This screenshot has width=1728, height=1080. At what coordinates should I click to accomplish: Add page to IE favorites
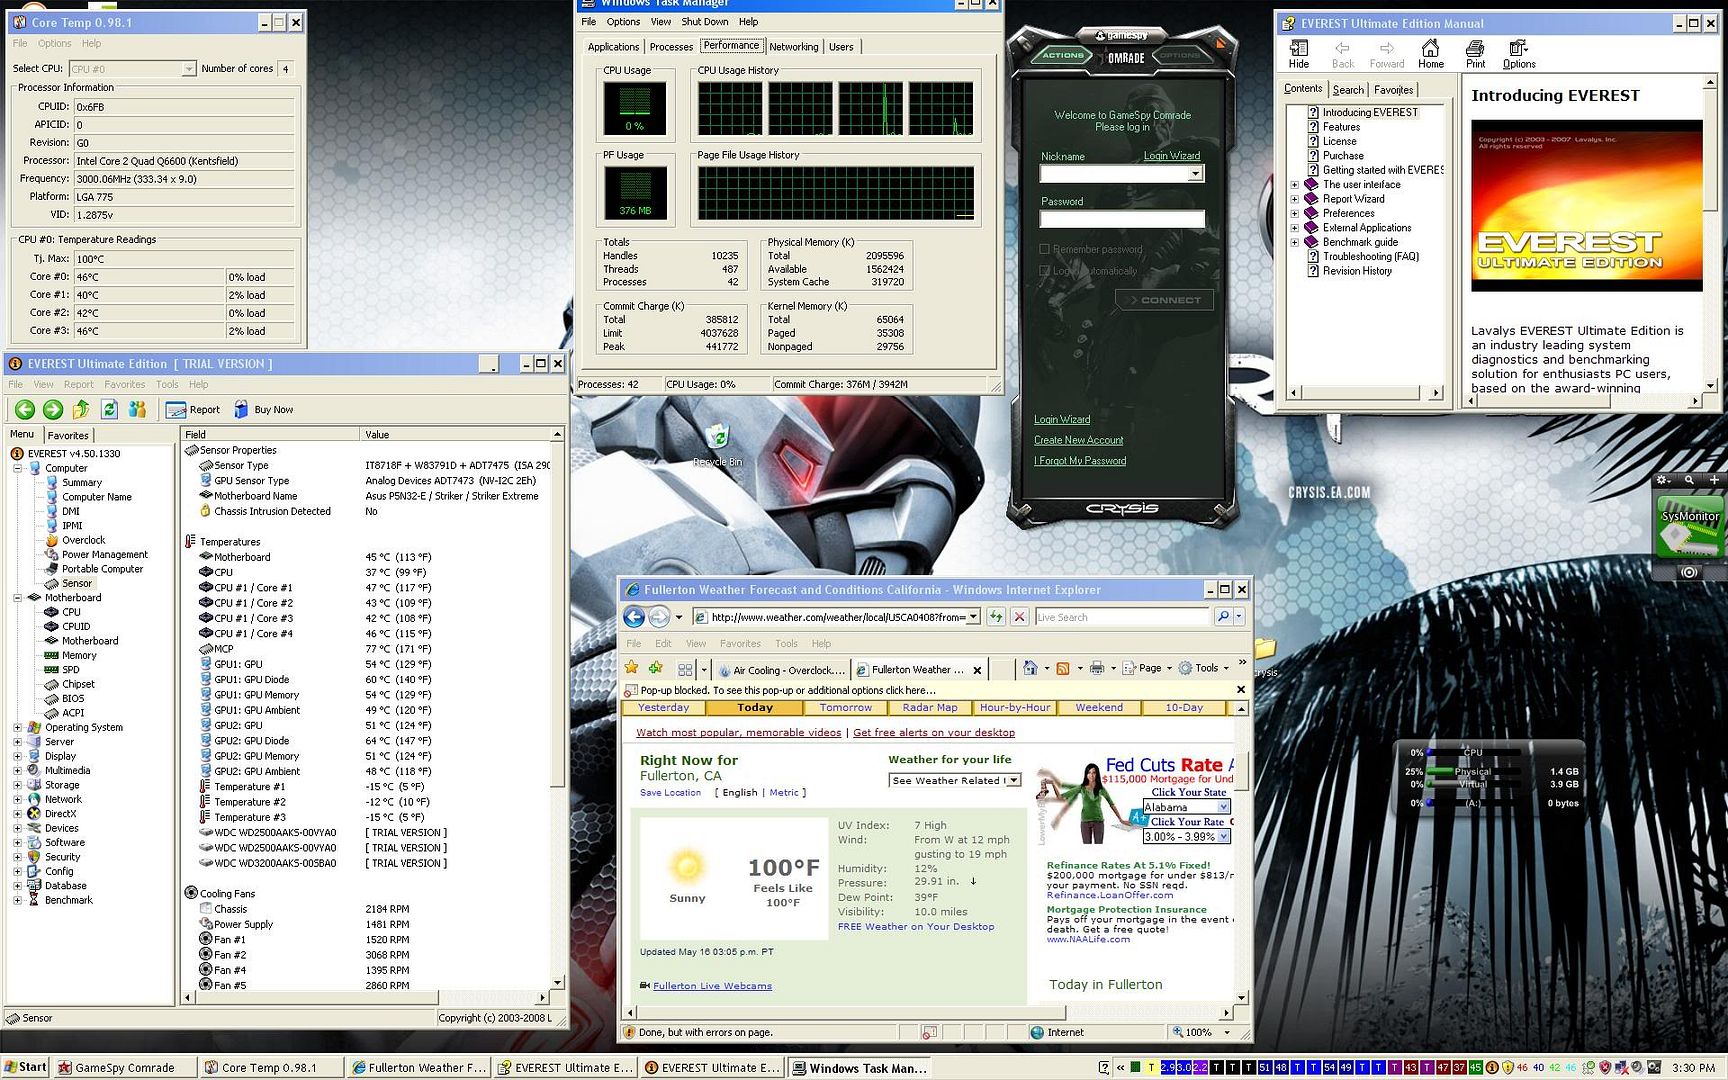(655, 668)
